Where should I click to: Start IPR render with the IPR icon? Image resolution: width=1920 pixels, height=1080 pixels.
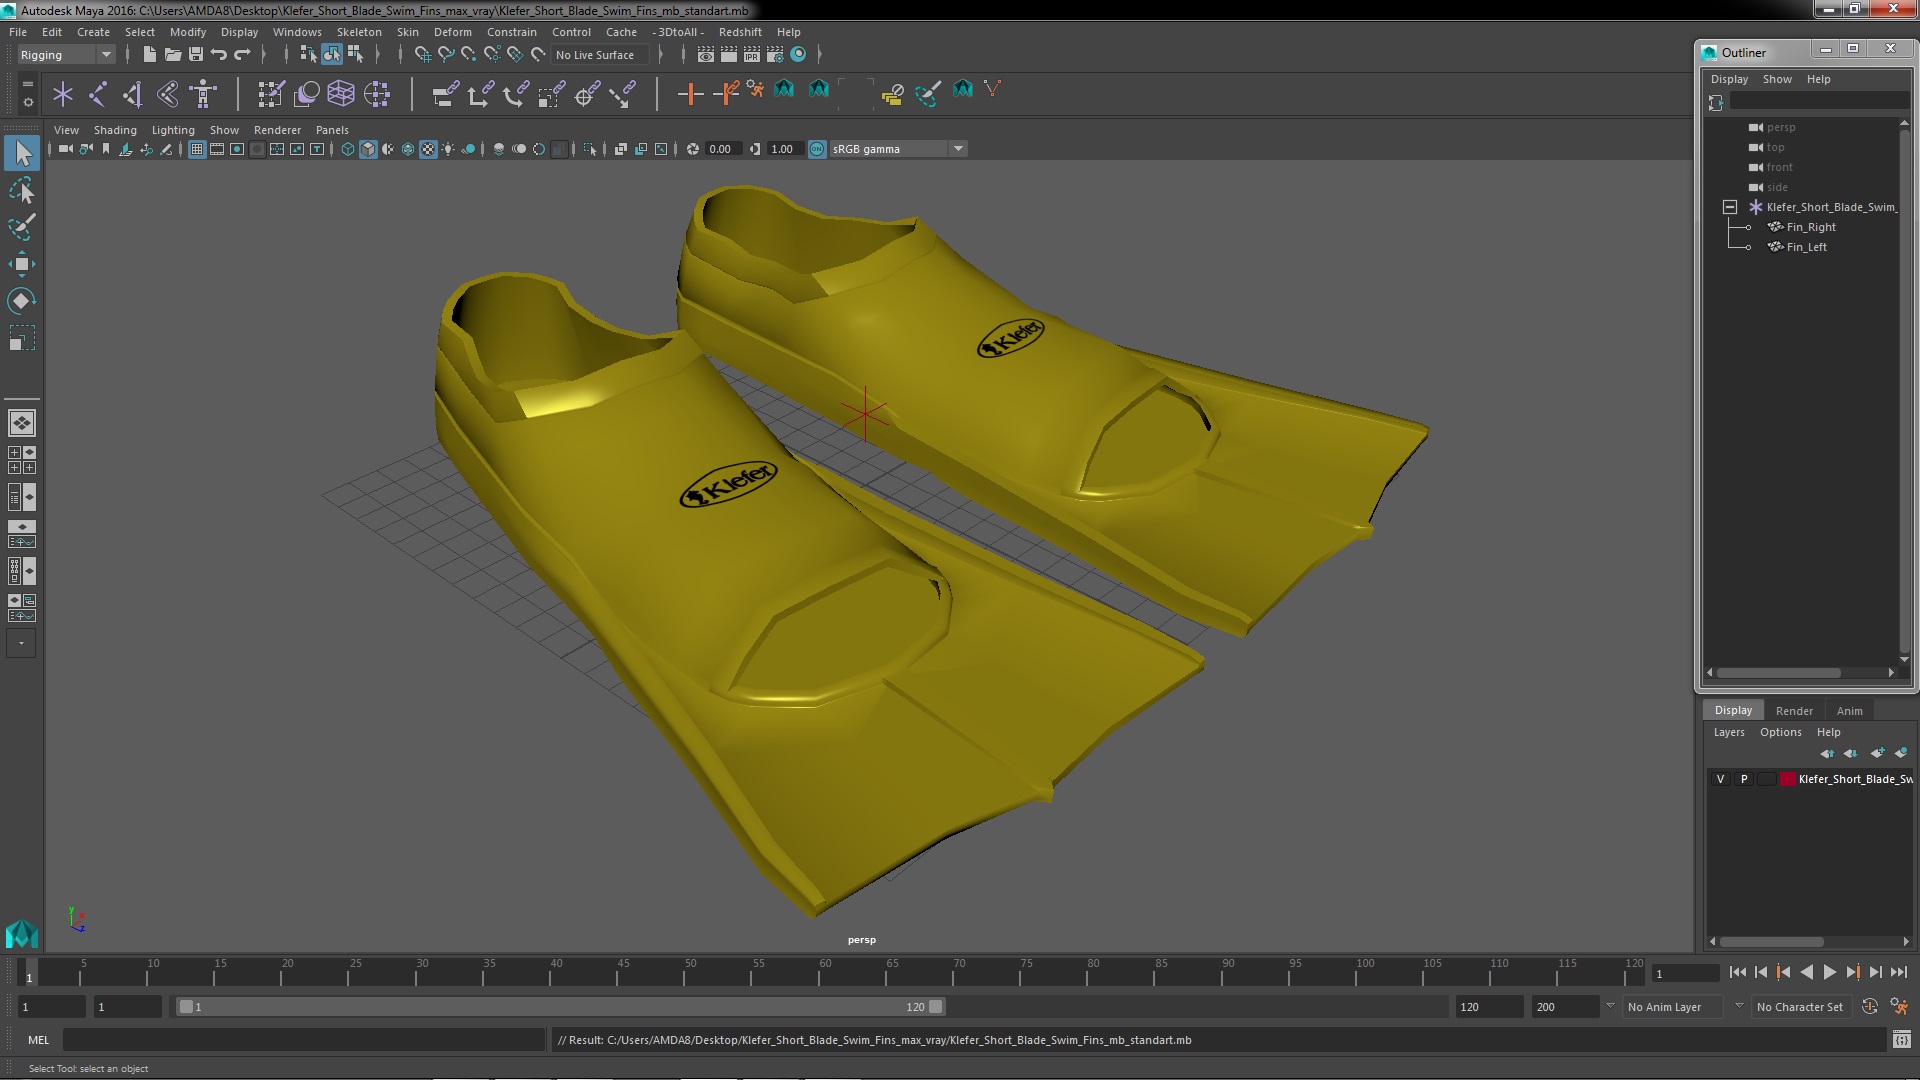pos(751,54)
